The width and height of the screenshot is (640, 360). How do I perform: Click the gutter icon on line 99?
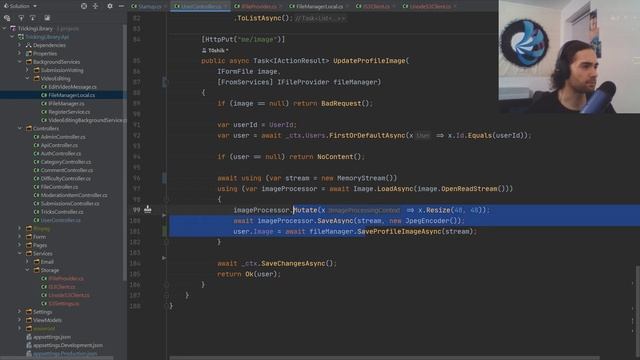tap(147, 210)
